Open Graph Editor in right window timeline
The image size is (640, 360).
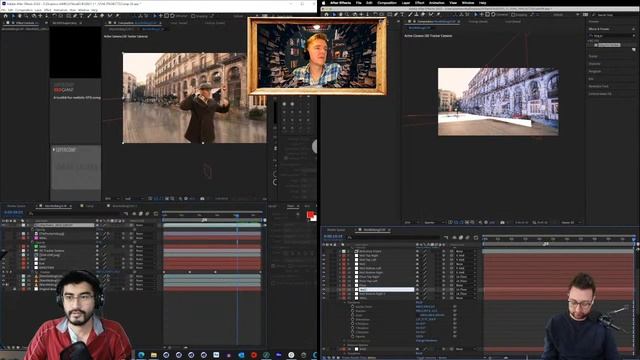(476, 238)
